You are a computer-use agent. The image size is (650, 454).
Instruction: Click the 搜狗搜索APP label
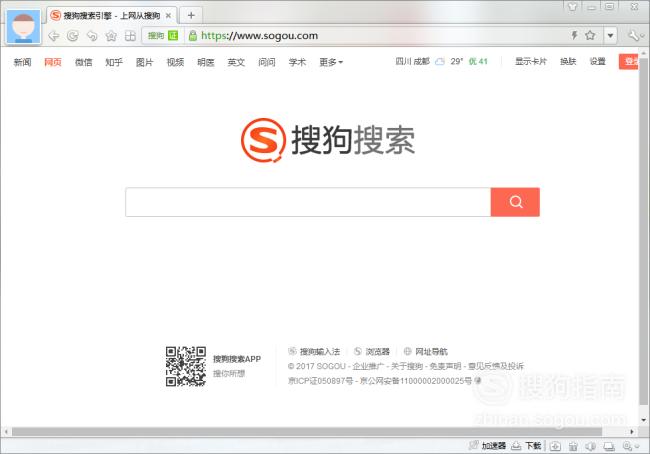coord(237,359)
